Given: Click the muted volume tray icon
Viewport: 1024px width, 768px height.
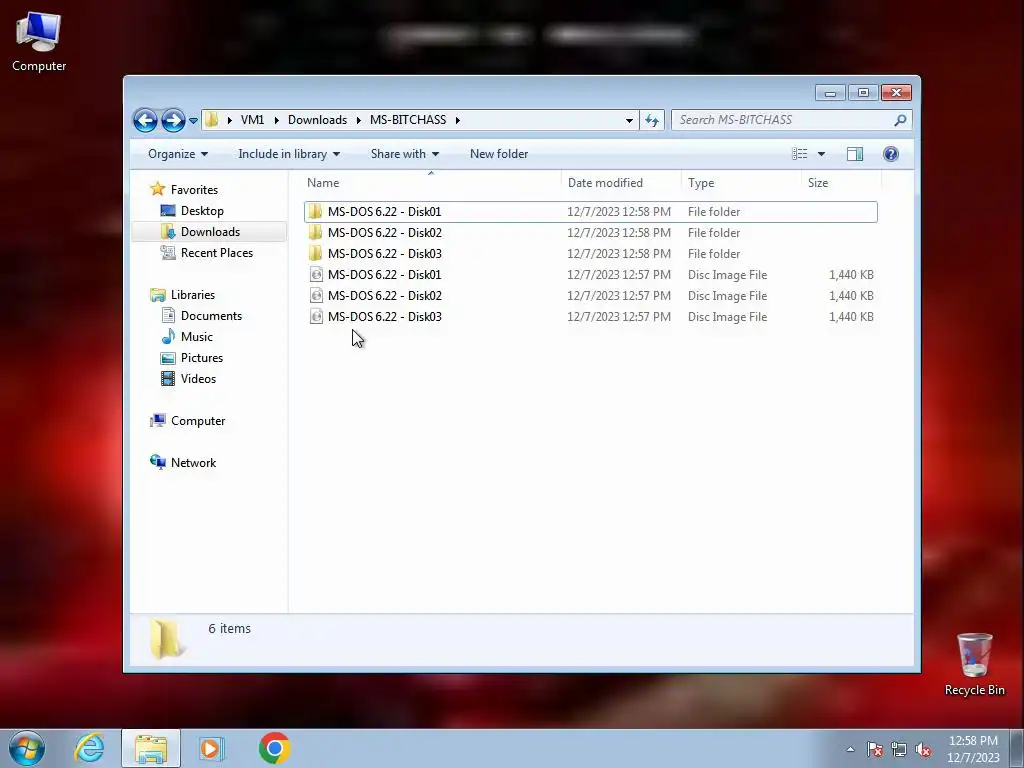Looking at the screenshot, I should 923,749.
